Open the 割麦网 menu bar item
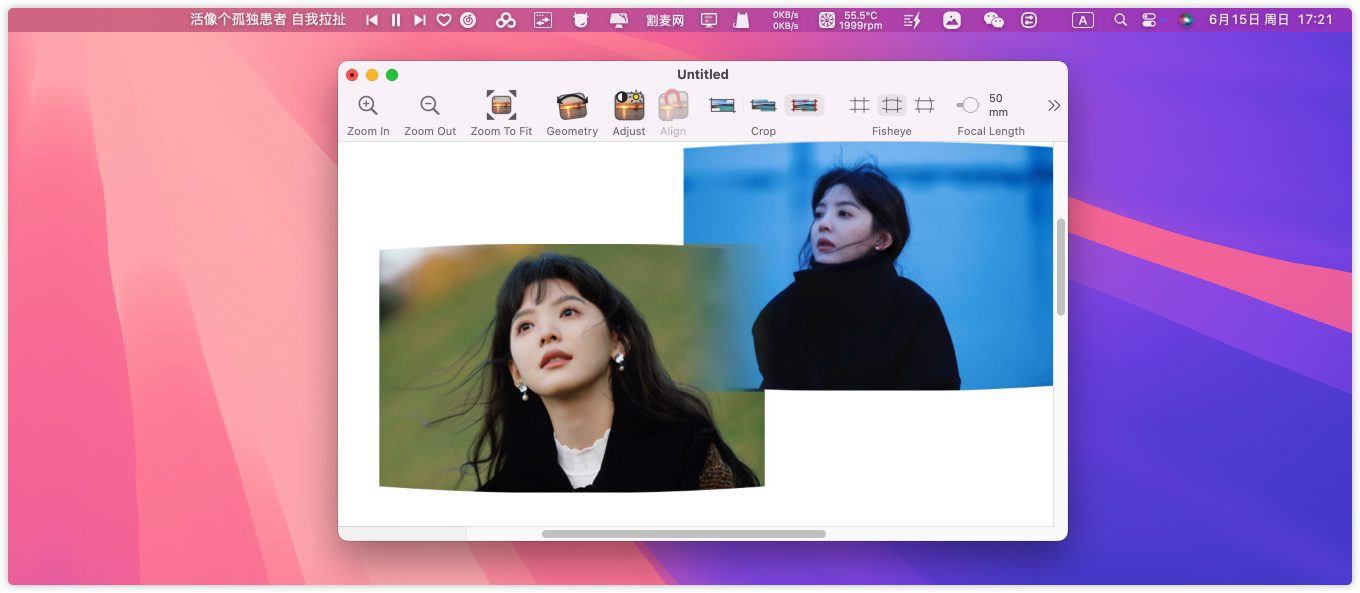This screenshot has height=593, width=1360. [x=665, y=20]
